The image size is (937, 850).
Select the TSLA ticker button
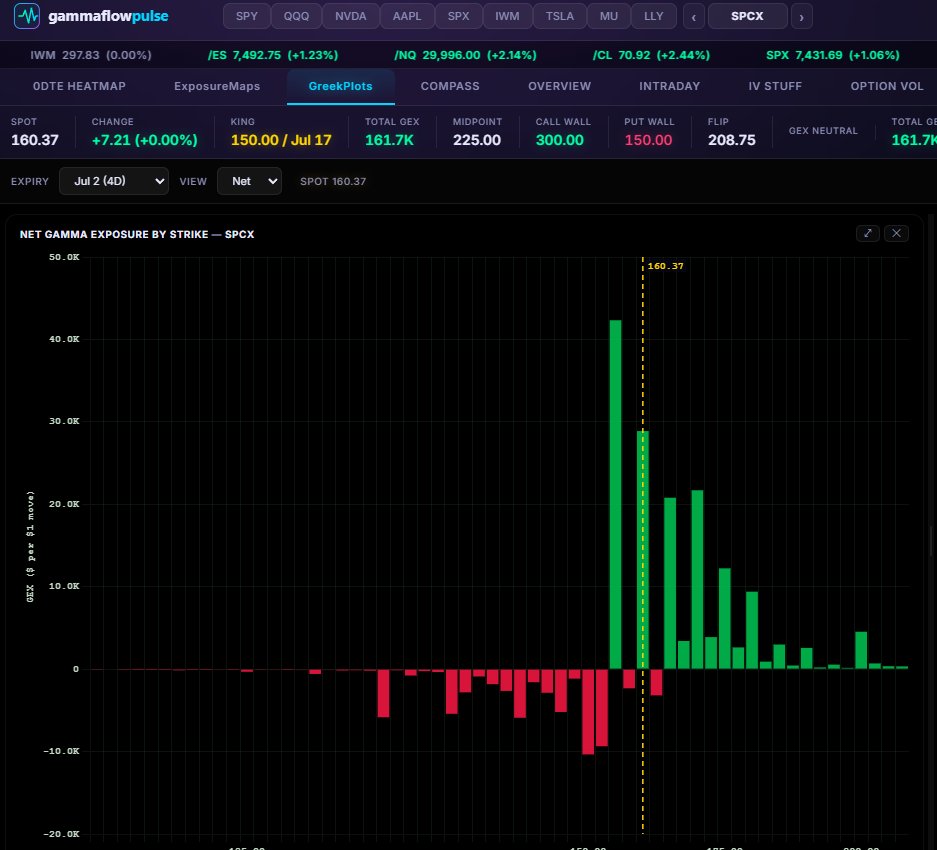coord(560,16)
